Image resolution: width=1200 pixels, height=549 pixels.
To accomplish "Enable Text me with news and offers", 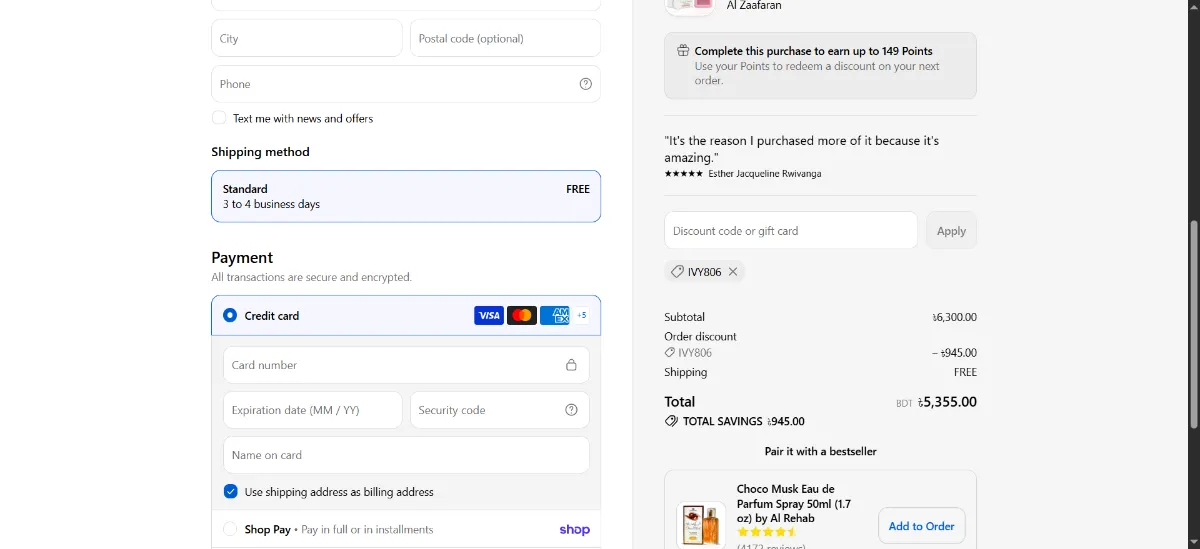I will pos(219,118).
